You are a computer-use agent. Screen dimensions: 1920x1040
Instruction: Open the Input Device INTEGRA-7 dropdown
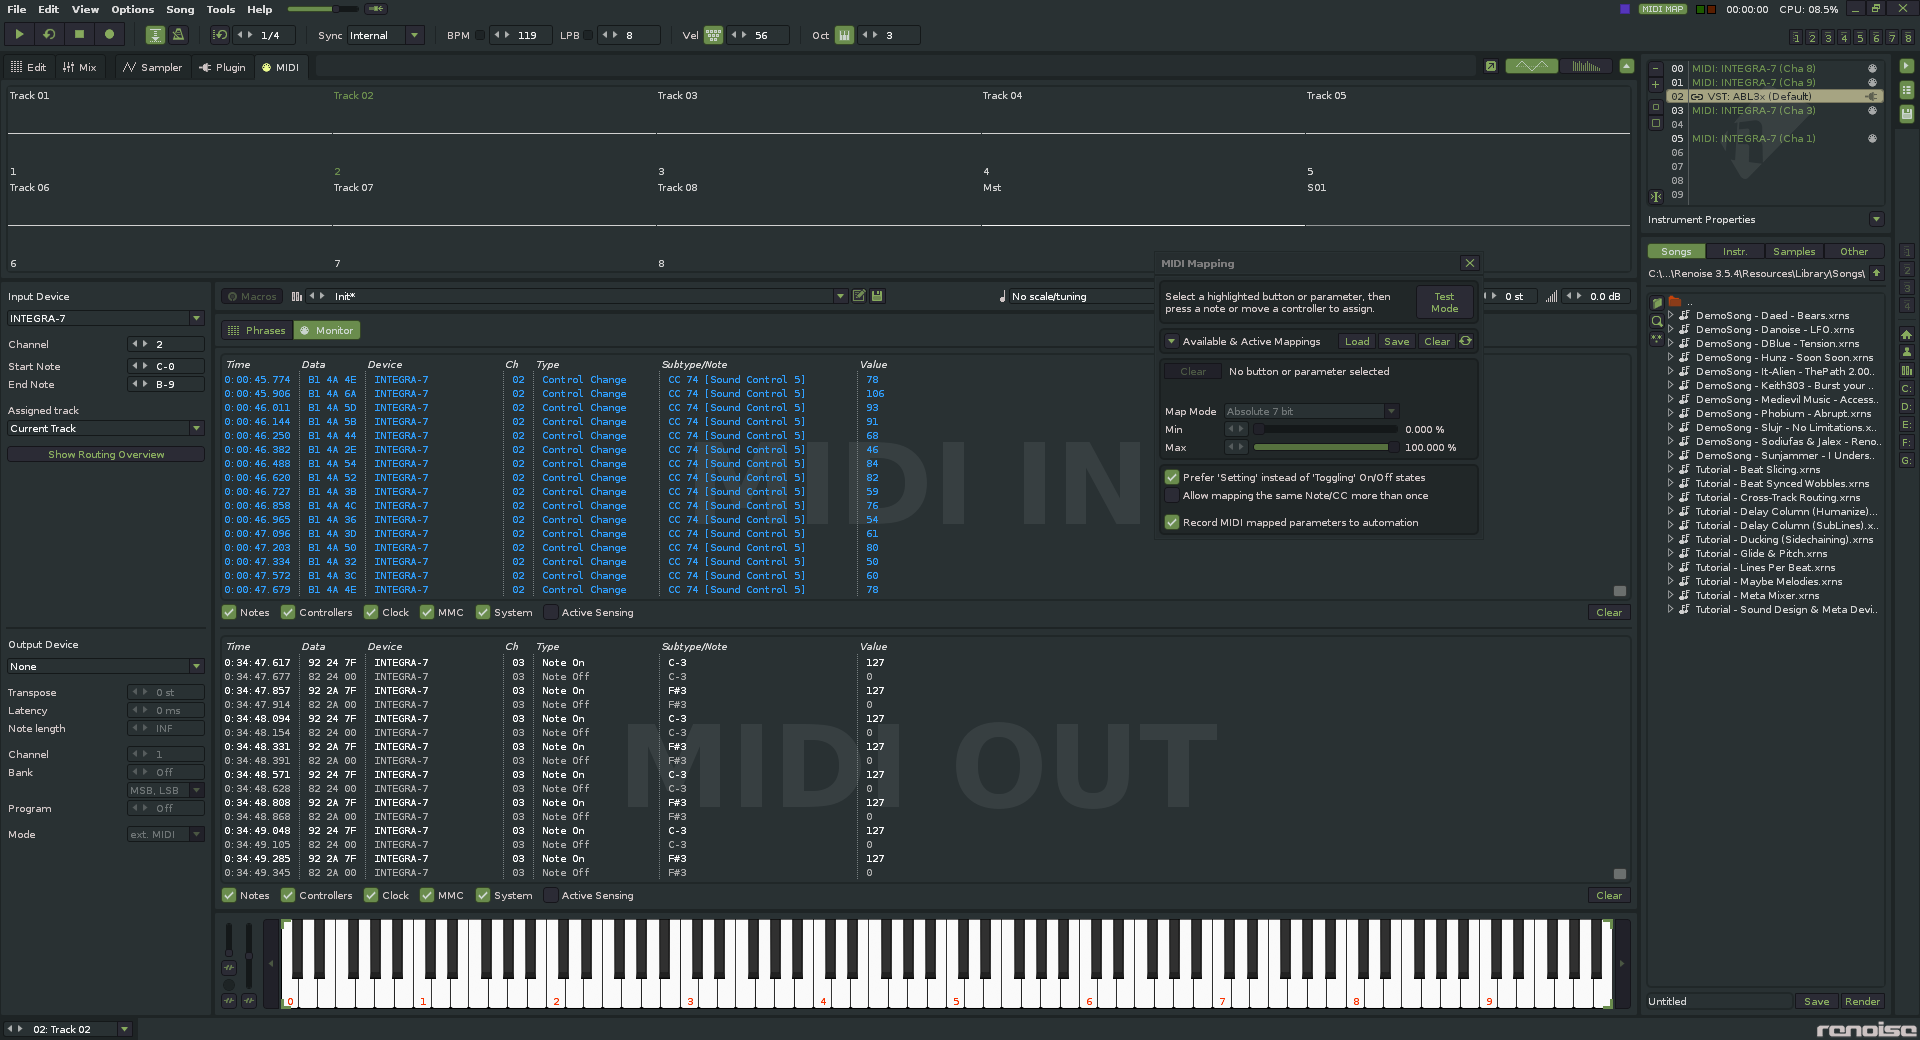[106, 318]
